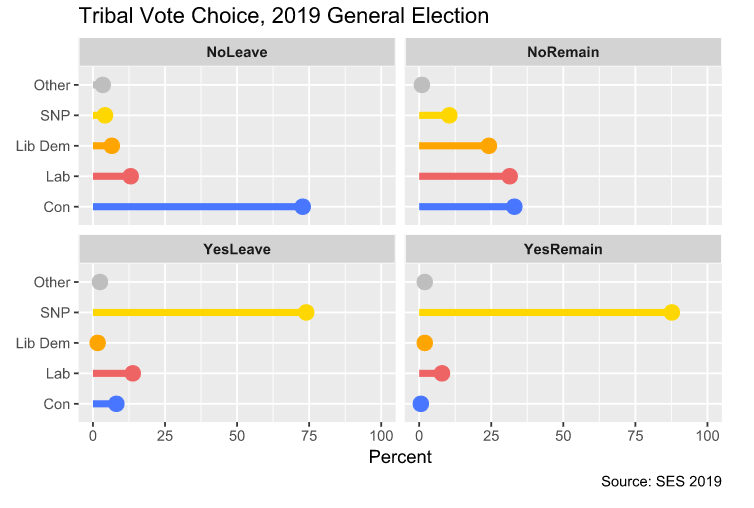Select the Lab dot in YesLeave panel
Screen dimensions: 754x508
tap(133, 373)
